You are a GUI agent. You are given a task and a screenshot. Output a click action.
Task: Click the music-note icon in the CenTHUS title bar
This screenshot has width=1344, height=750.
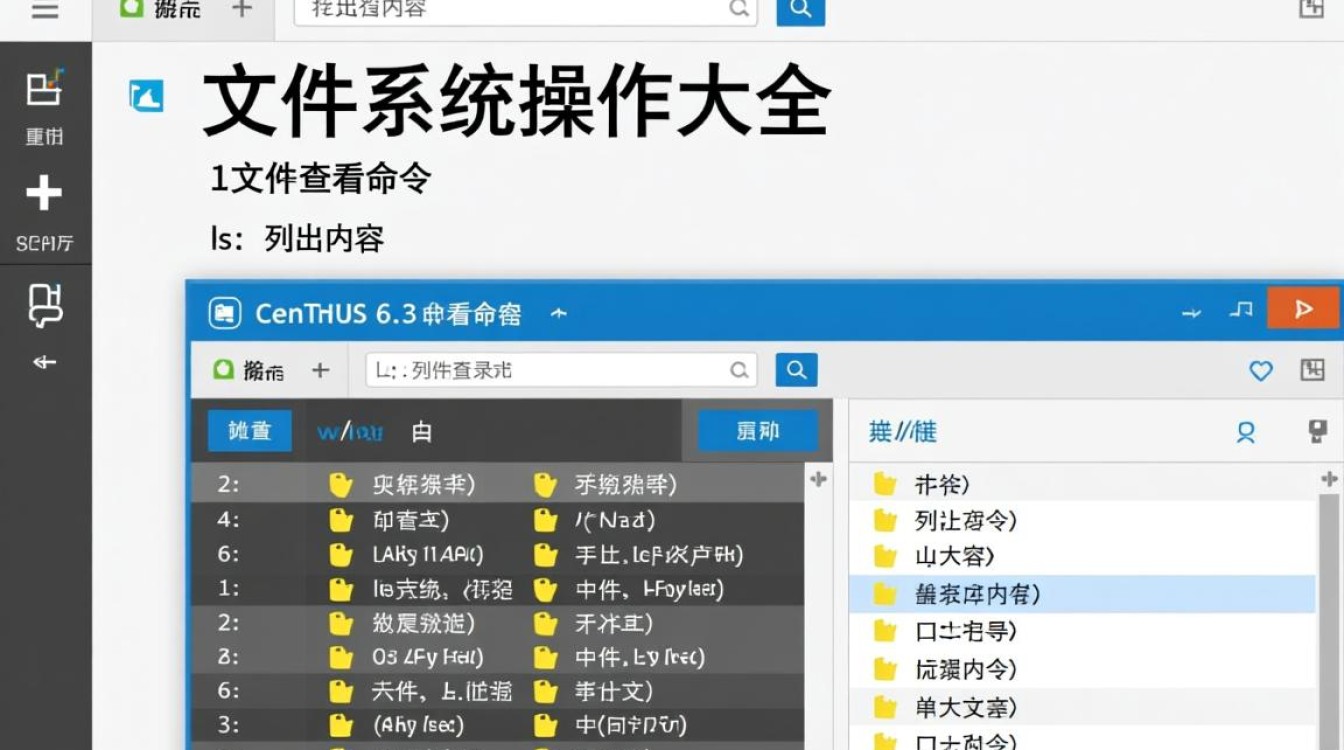tap(1241, 310)
